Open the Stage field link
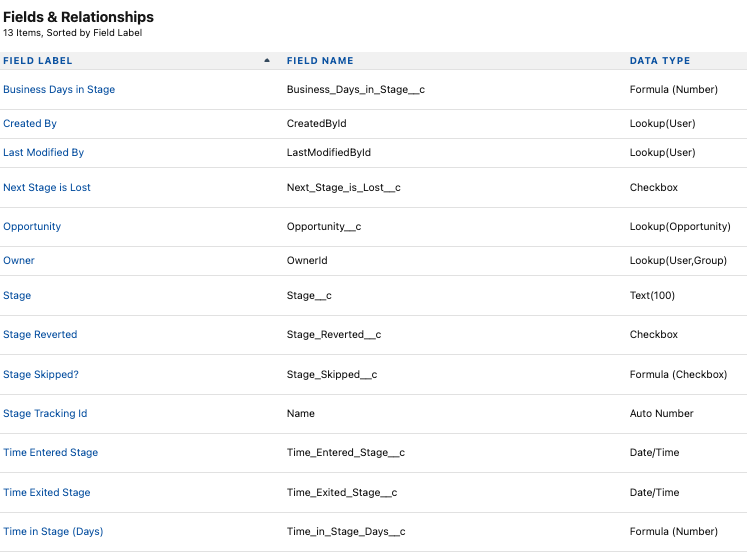Viewport: 747px width, 557px height. [x=17, y=295]
